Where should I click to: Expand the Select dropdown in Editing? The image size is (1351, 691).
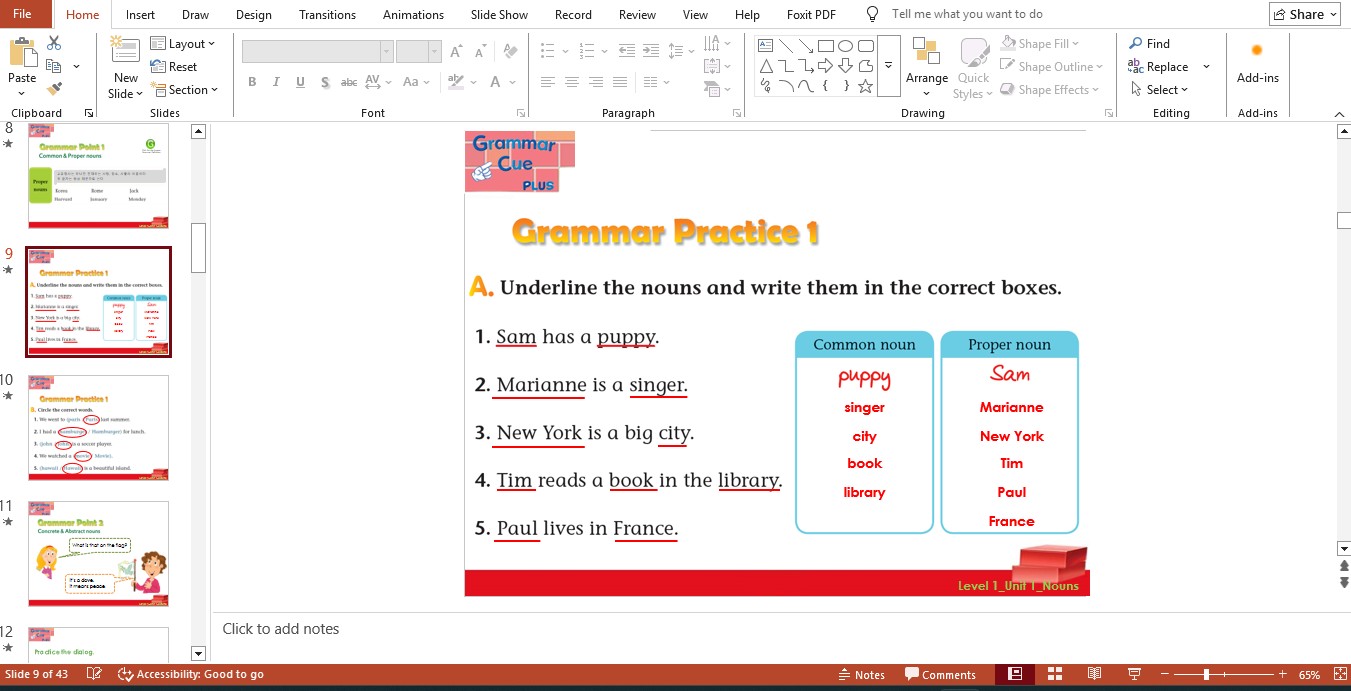click(1160, 90)
